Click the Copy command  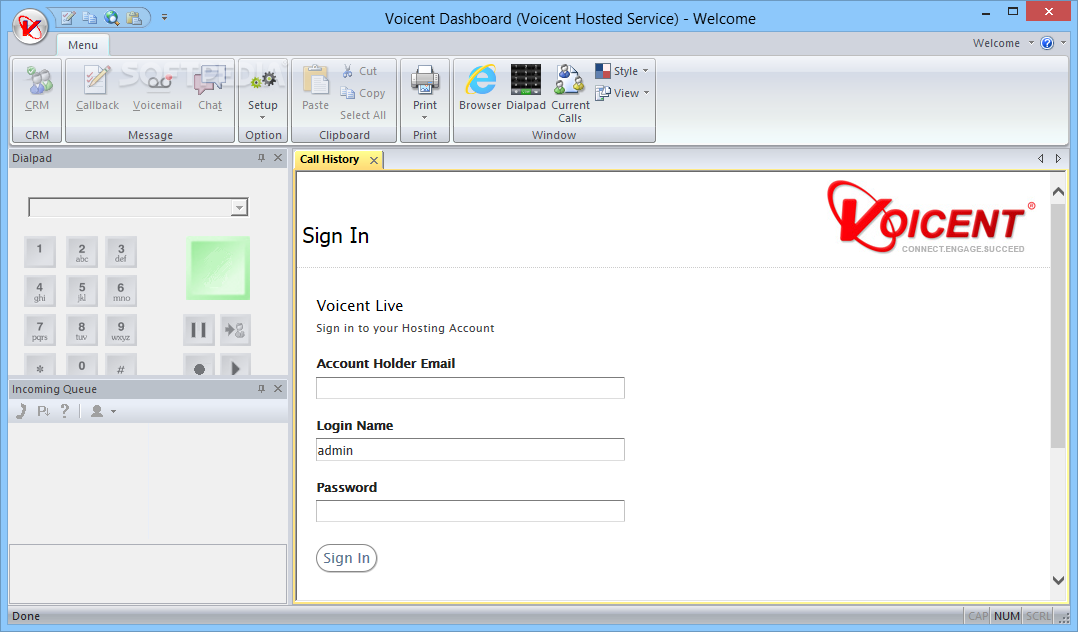point(363,93)
